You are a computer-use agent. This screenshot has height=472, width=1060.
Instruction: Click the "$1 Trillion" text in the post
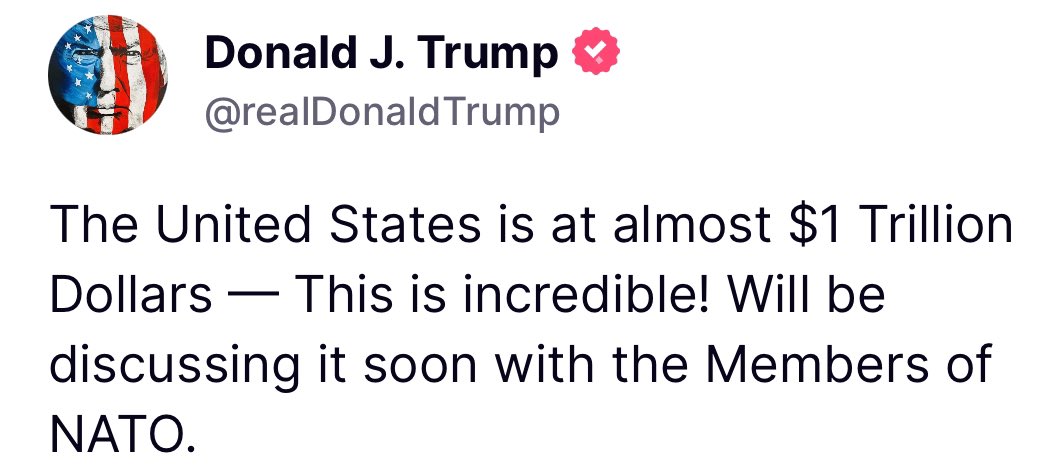pyautogui.click(x=901, y=225)
